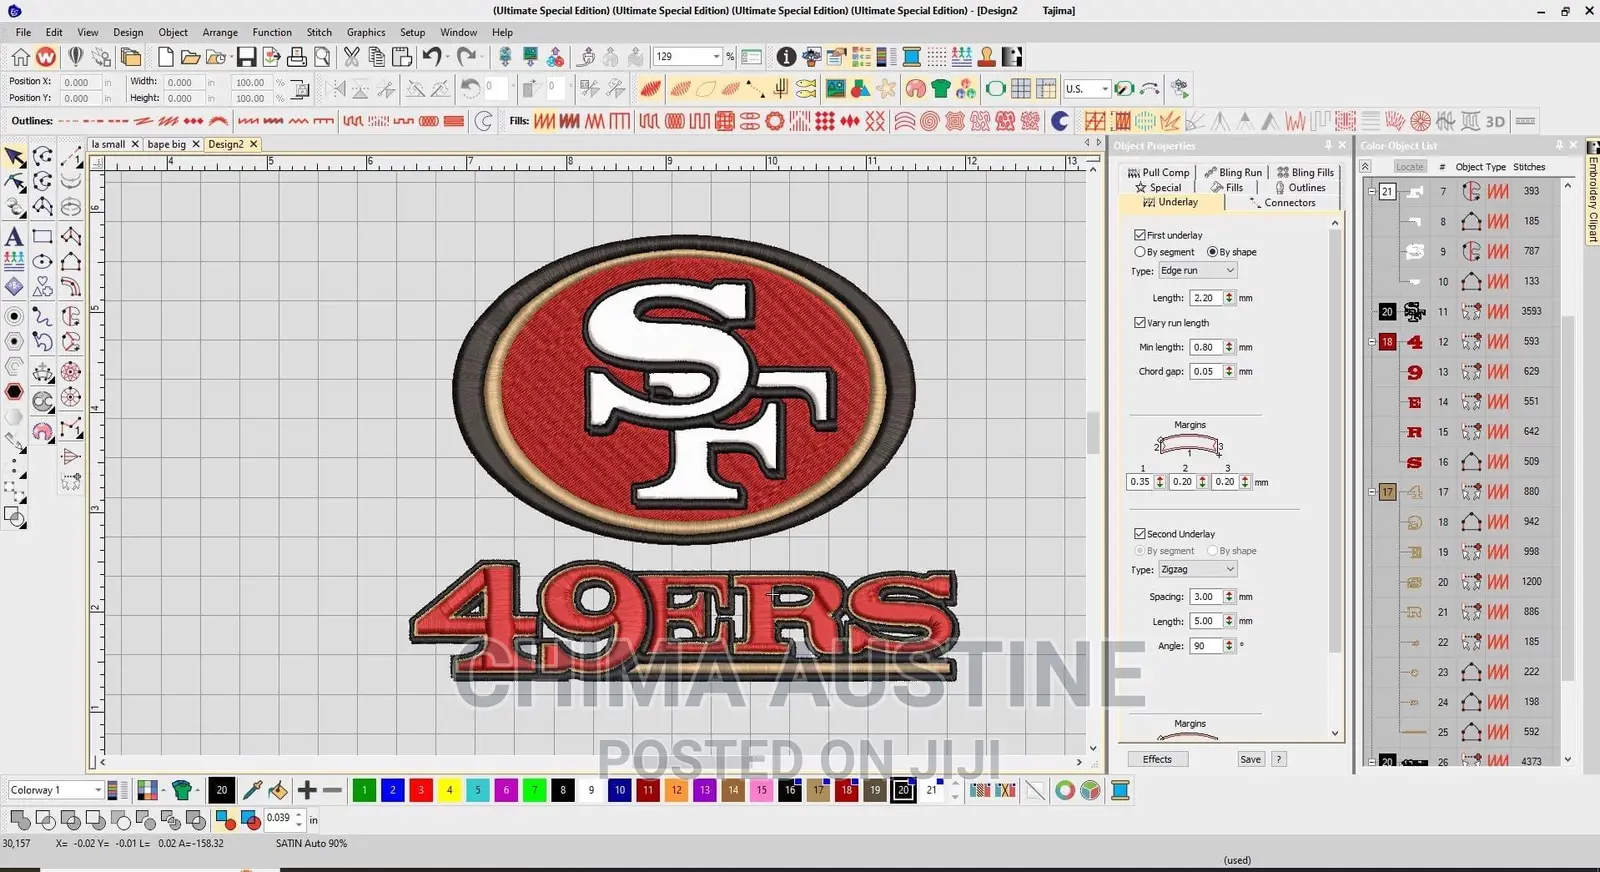Open the Connectors properties tab
The width and height of the screenshot is (1600, 872).
pyautogui.click(x=1283, y=202)
